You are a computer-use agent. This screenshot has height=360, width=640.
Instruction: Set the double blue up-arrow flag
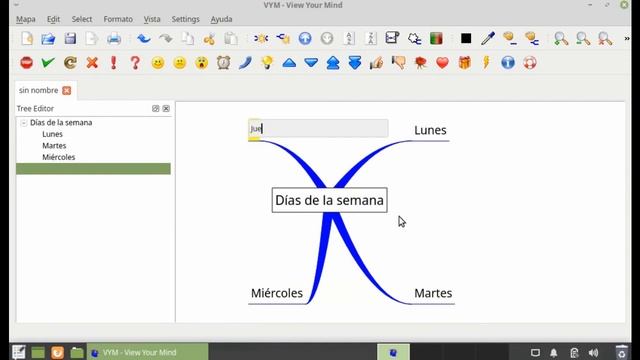point(333,63)
